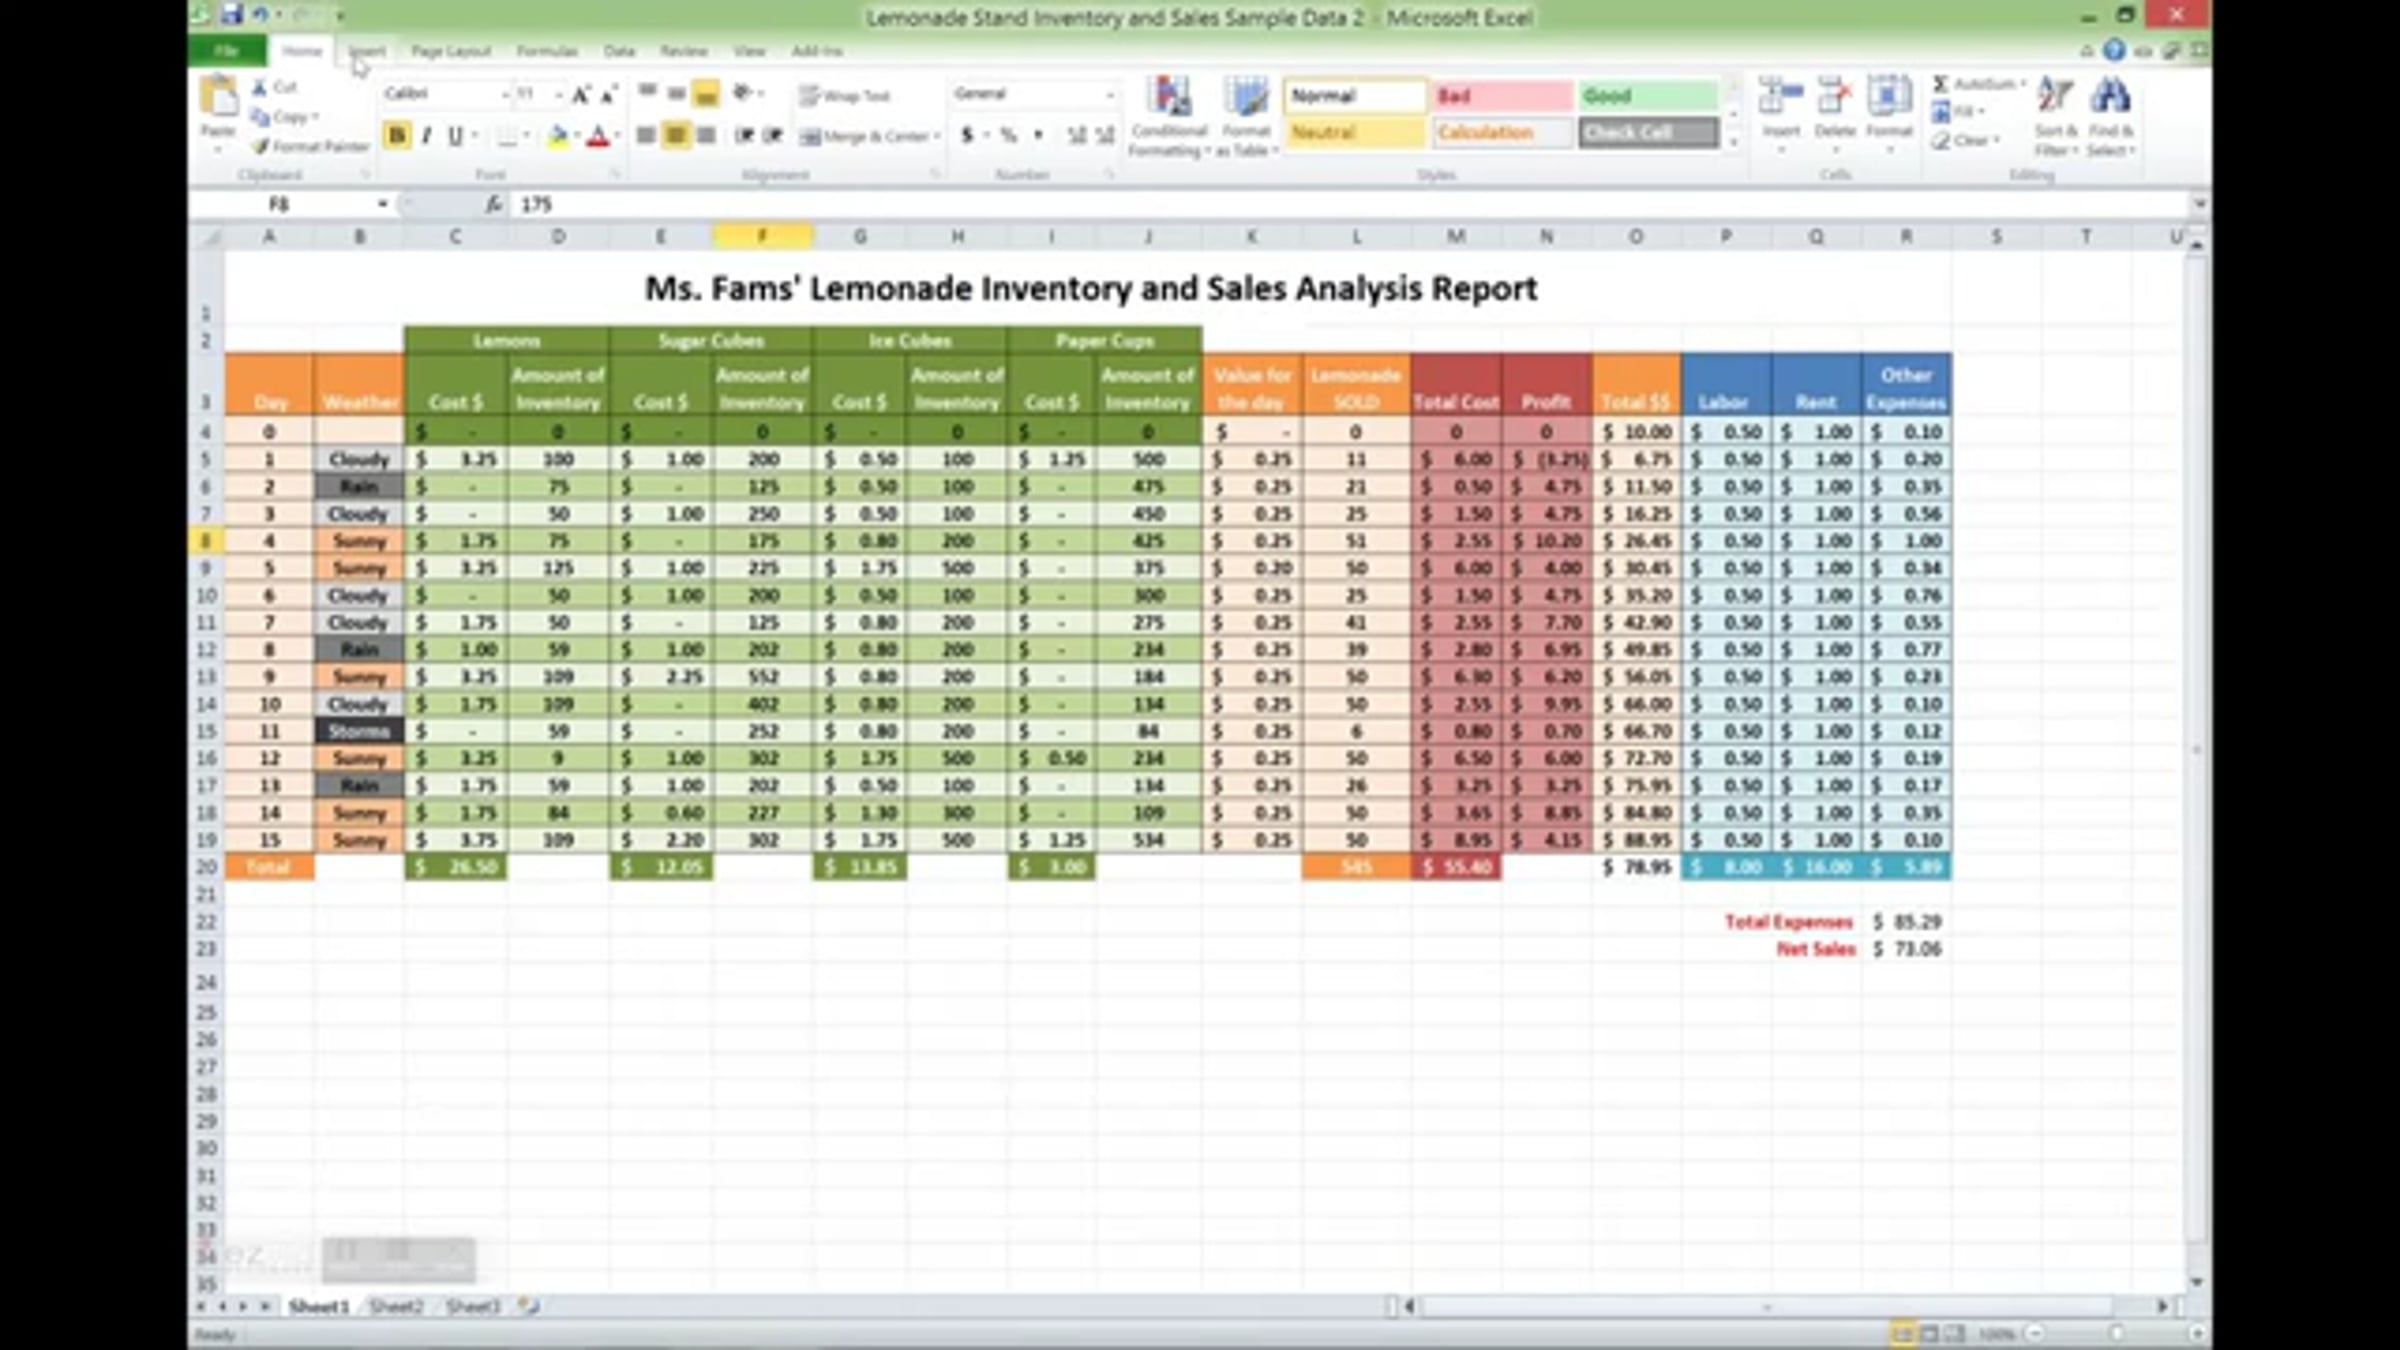Click the Save icon in quick access toolbar
The image size is (2400, 1350).
click(x=232, y=15)
